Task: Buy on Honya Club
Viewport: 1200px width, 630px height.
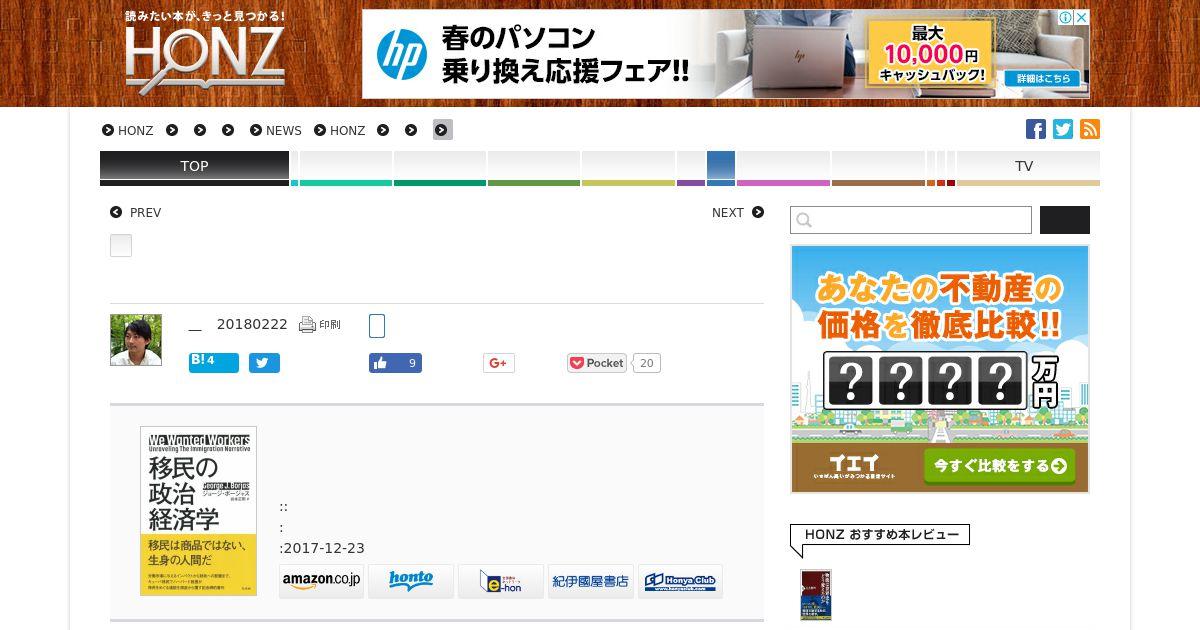Action: pos(680,581)
